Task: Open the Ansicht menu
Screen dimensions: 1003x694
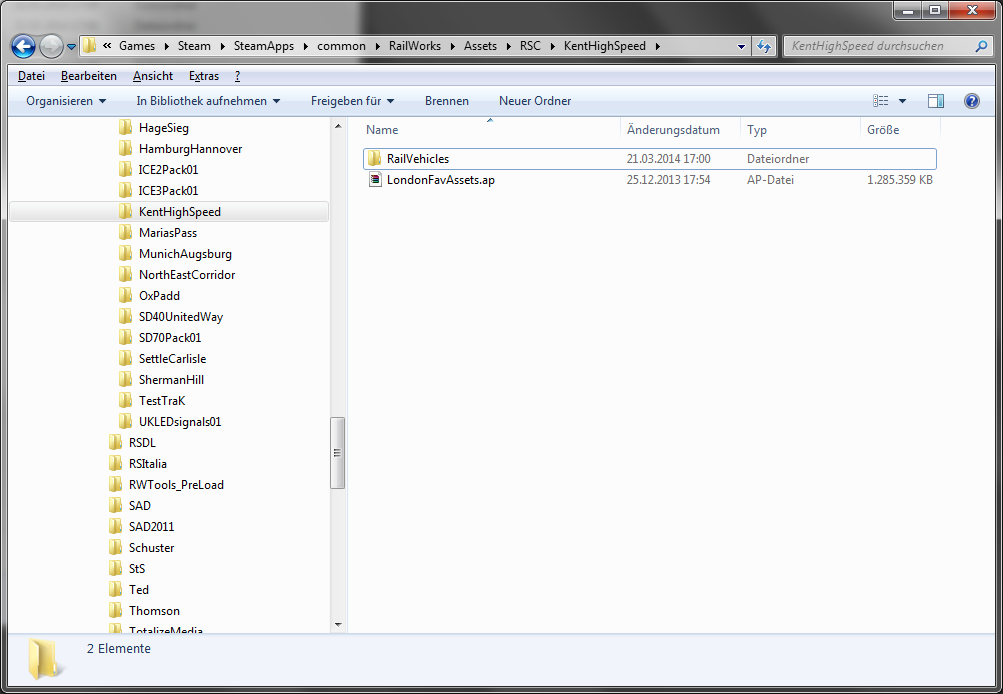Action: click(x=153, y=76)
